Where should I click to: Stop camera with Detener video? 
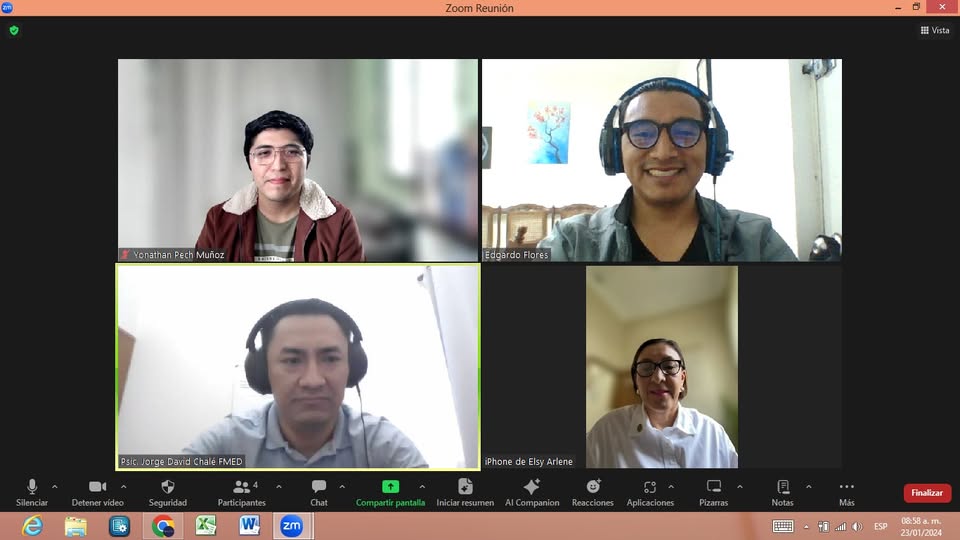[97, 487]
